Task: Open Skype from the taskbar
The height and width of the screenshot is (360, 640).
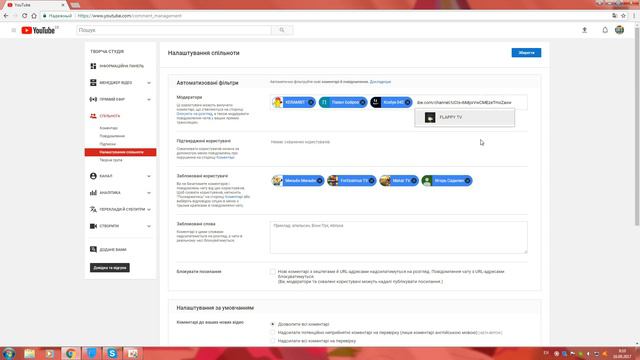Action: [x=112, y=353]
